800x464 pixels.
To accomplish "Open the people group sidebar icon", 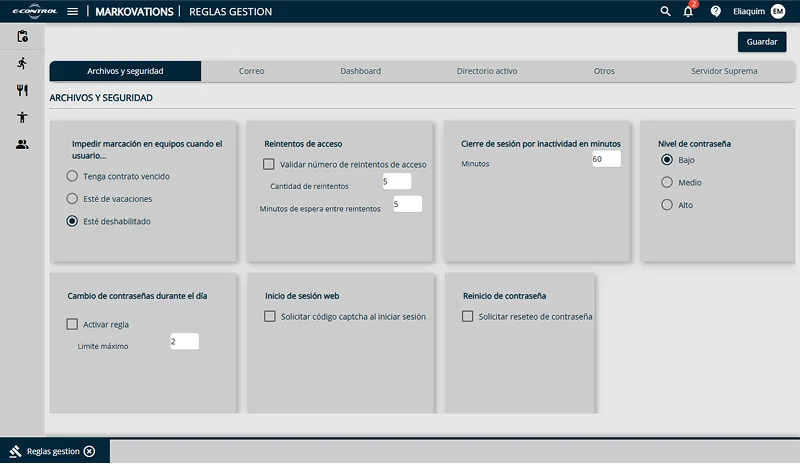I will coord(22,144).
